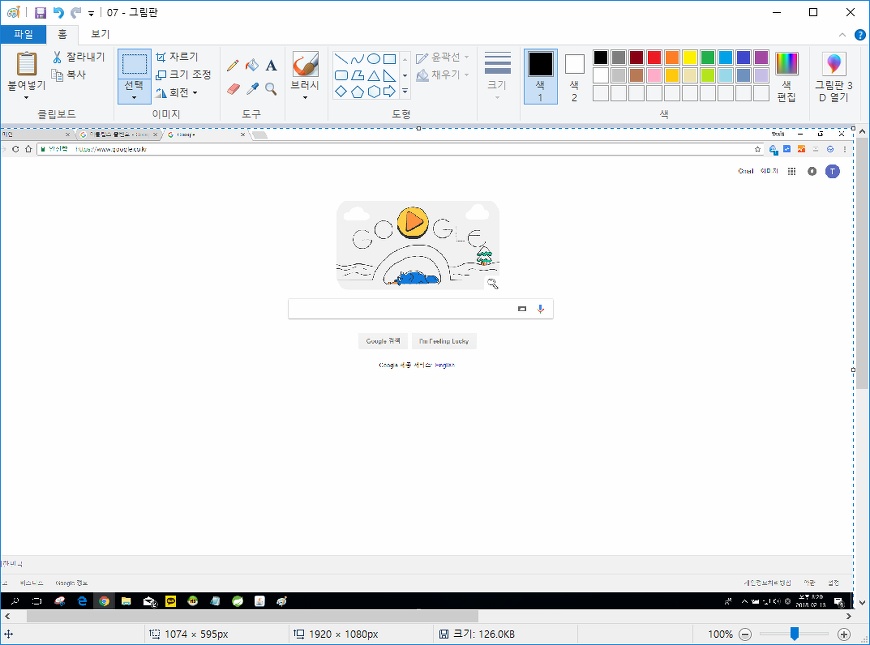870x645 pixels.
Task: Click the vertical scrollbar down arrow
Action: pyautogui.click(x=862, y=602)
